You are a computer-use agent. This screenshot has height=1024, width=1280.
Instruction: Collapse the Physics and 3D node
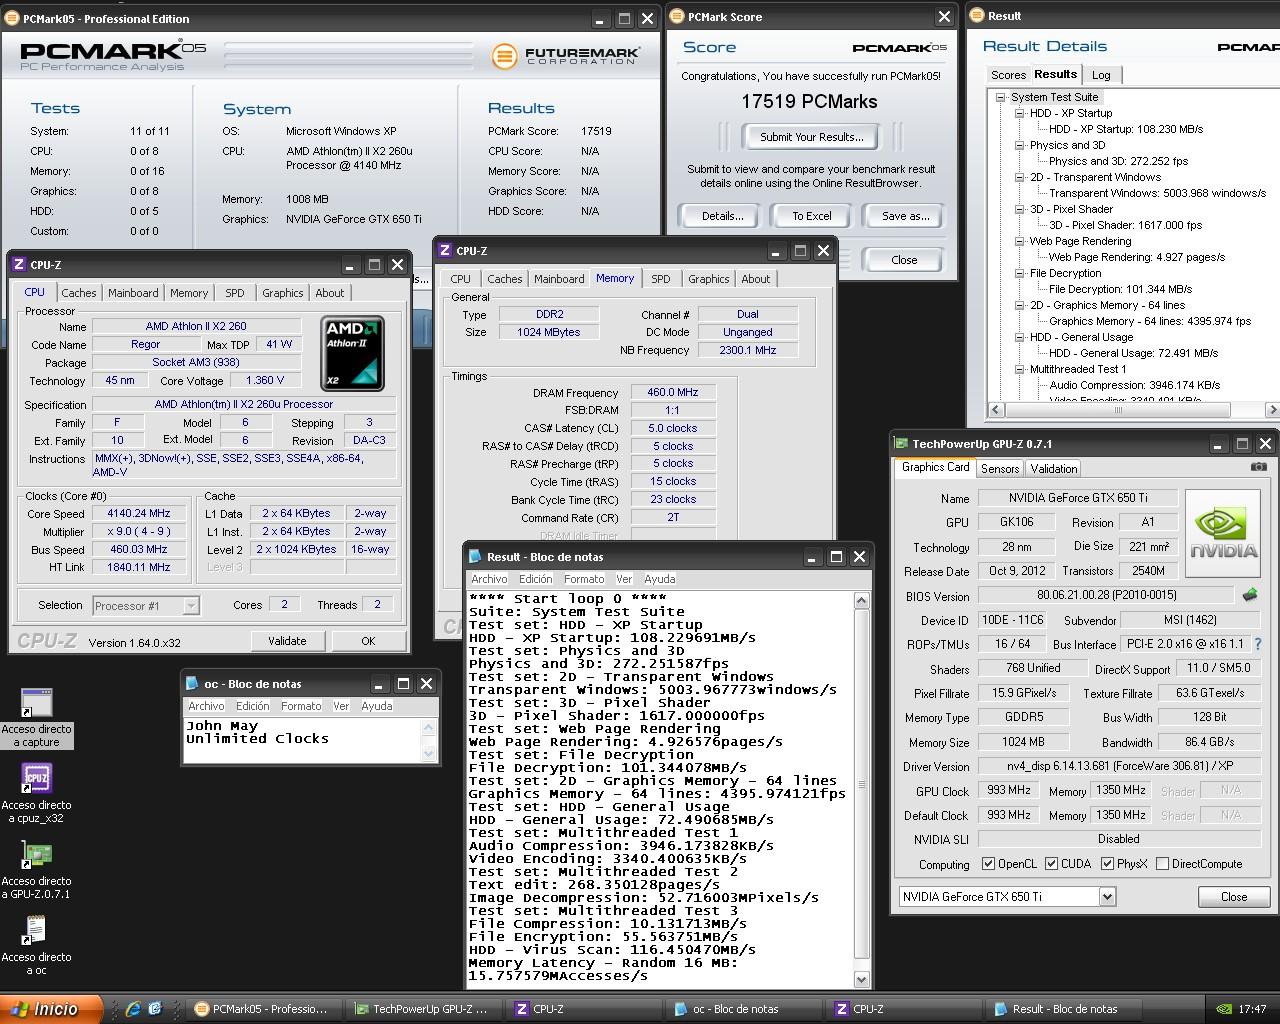click(x=1019, y=145)
